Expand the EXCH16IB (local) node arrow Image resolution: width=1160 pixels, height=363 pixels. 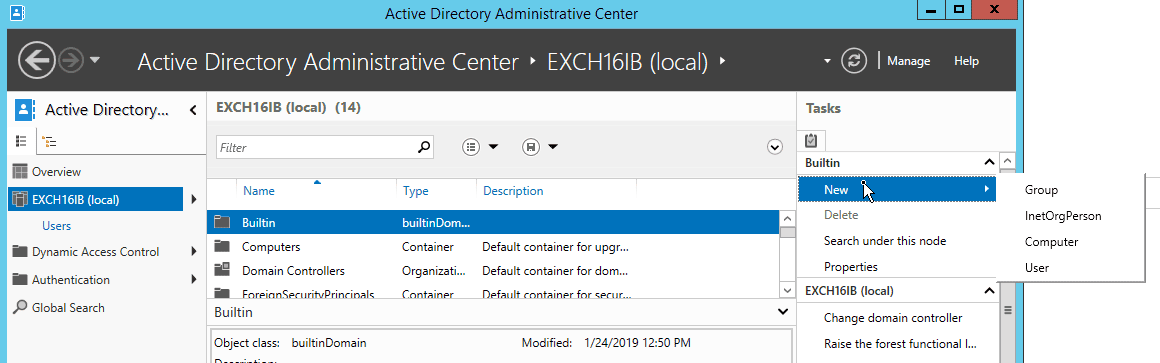(x=193, y=199)
